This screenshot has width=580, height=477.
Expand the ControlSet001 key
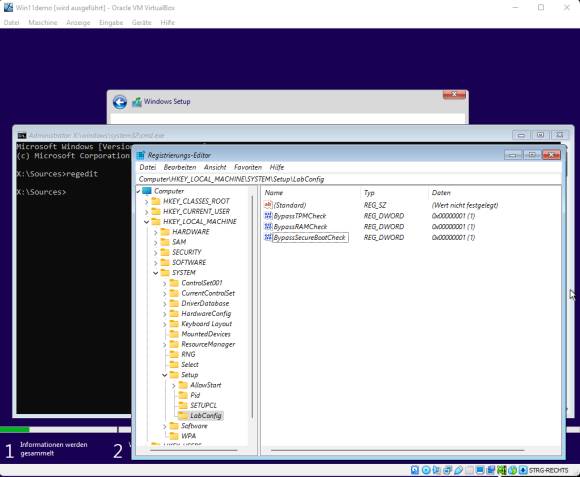tap(165, 283)
